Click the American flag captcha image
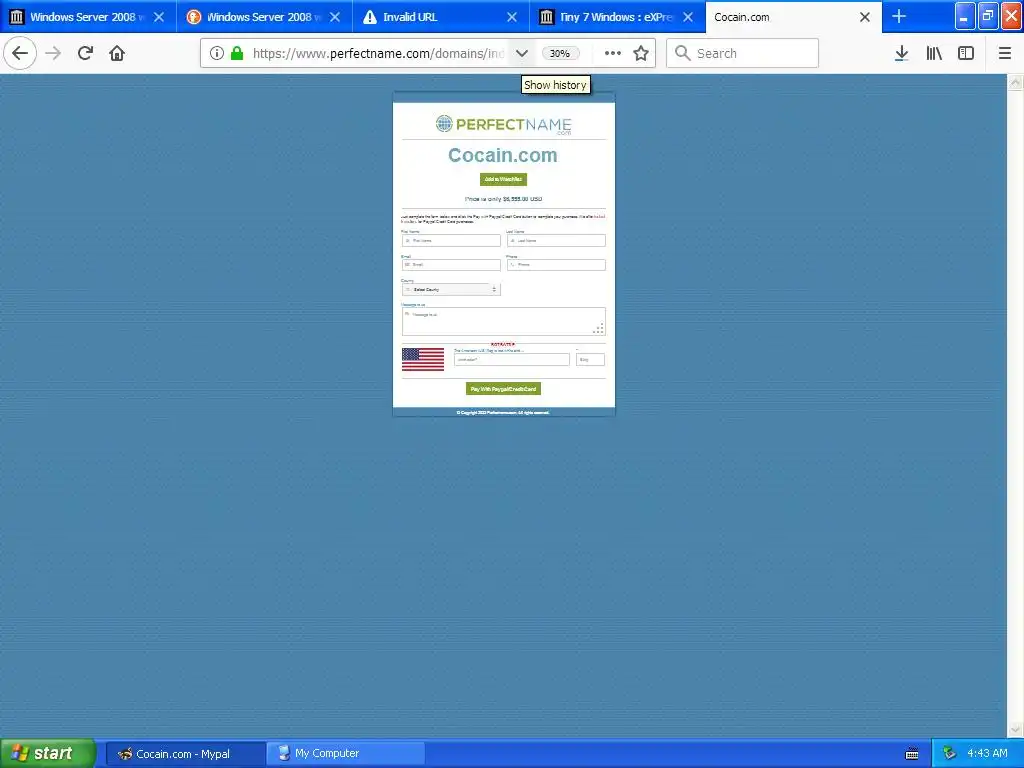The image size is (1024, 768). pyautogui.click(x=423, y=359)
